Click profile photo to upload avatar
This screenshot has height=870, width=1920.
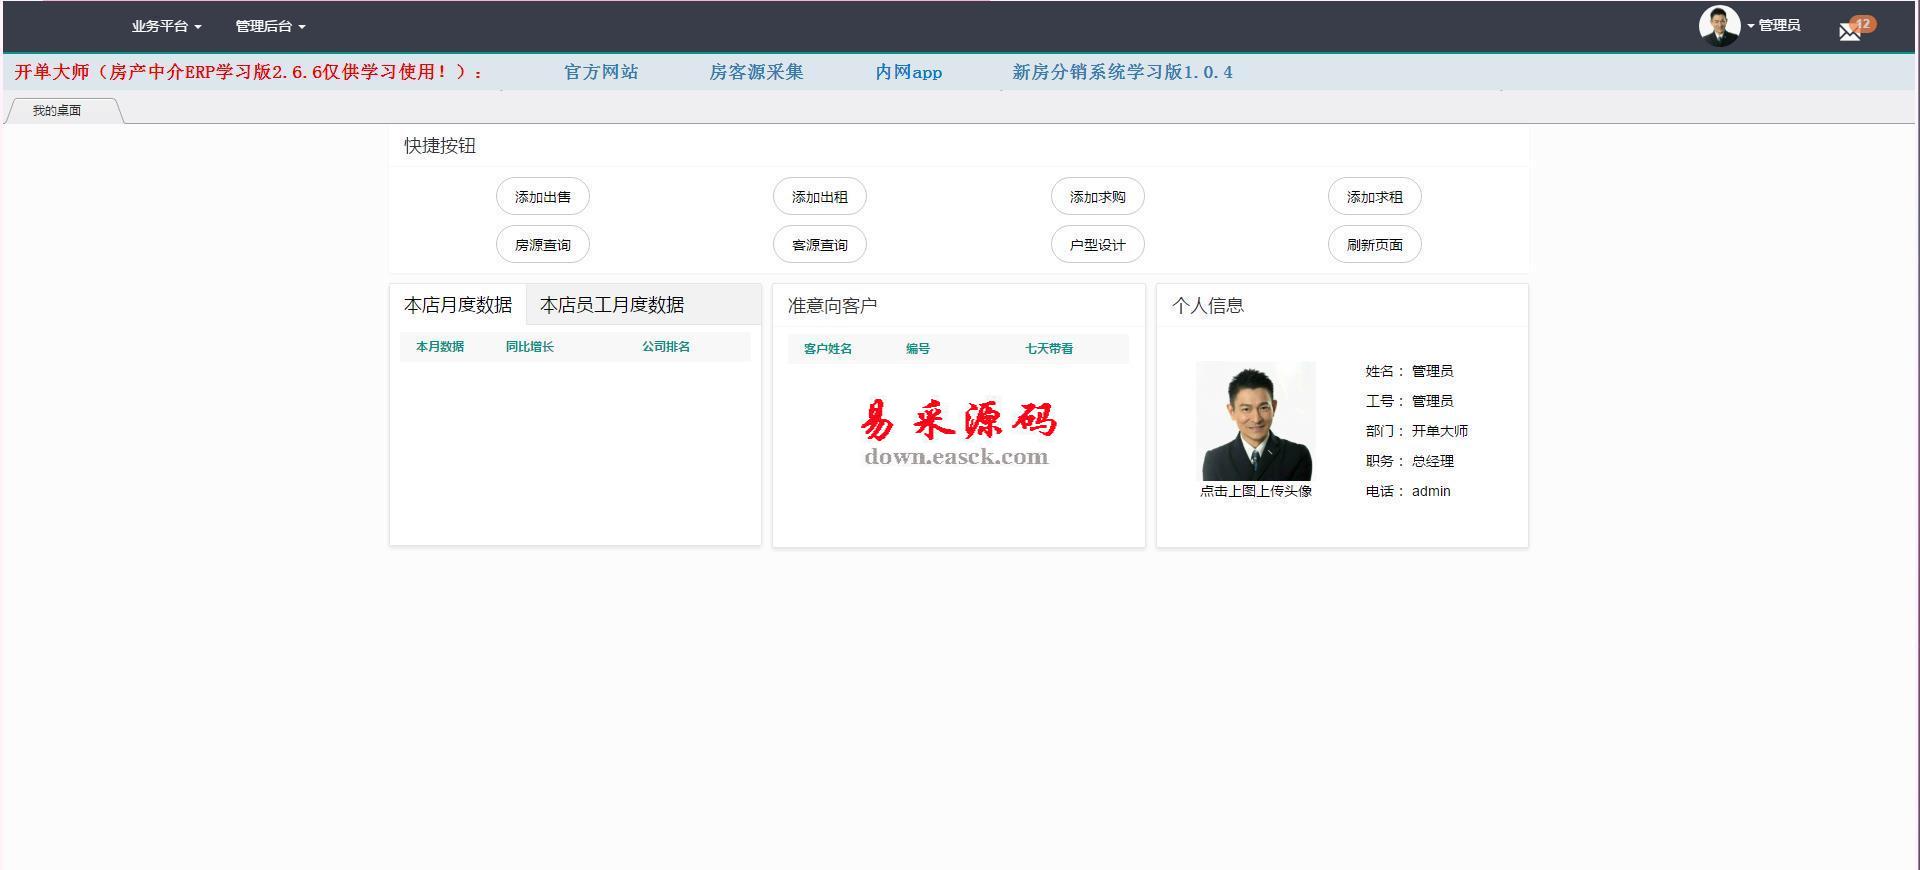[1256, 421]
